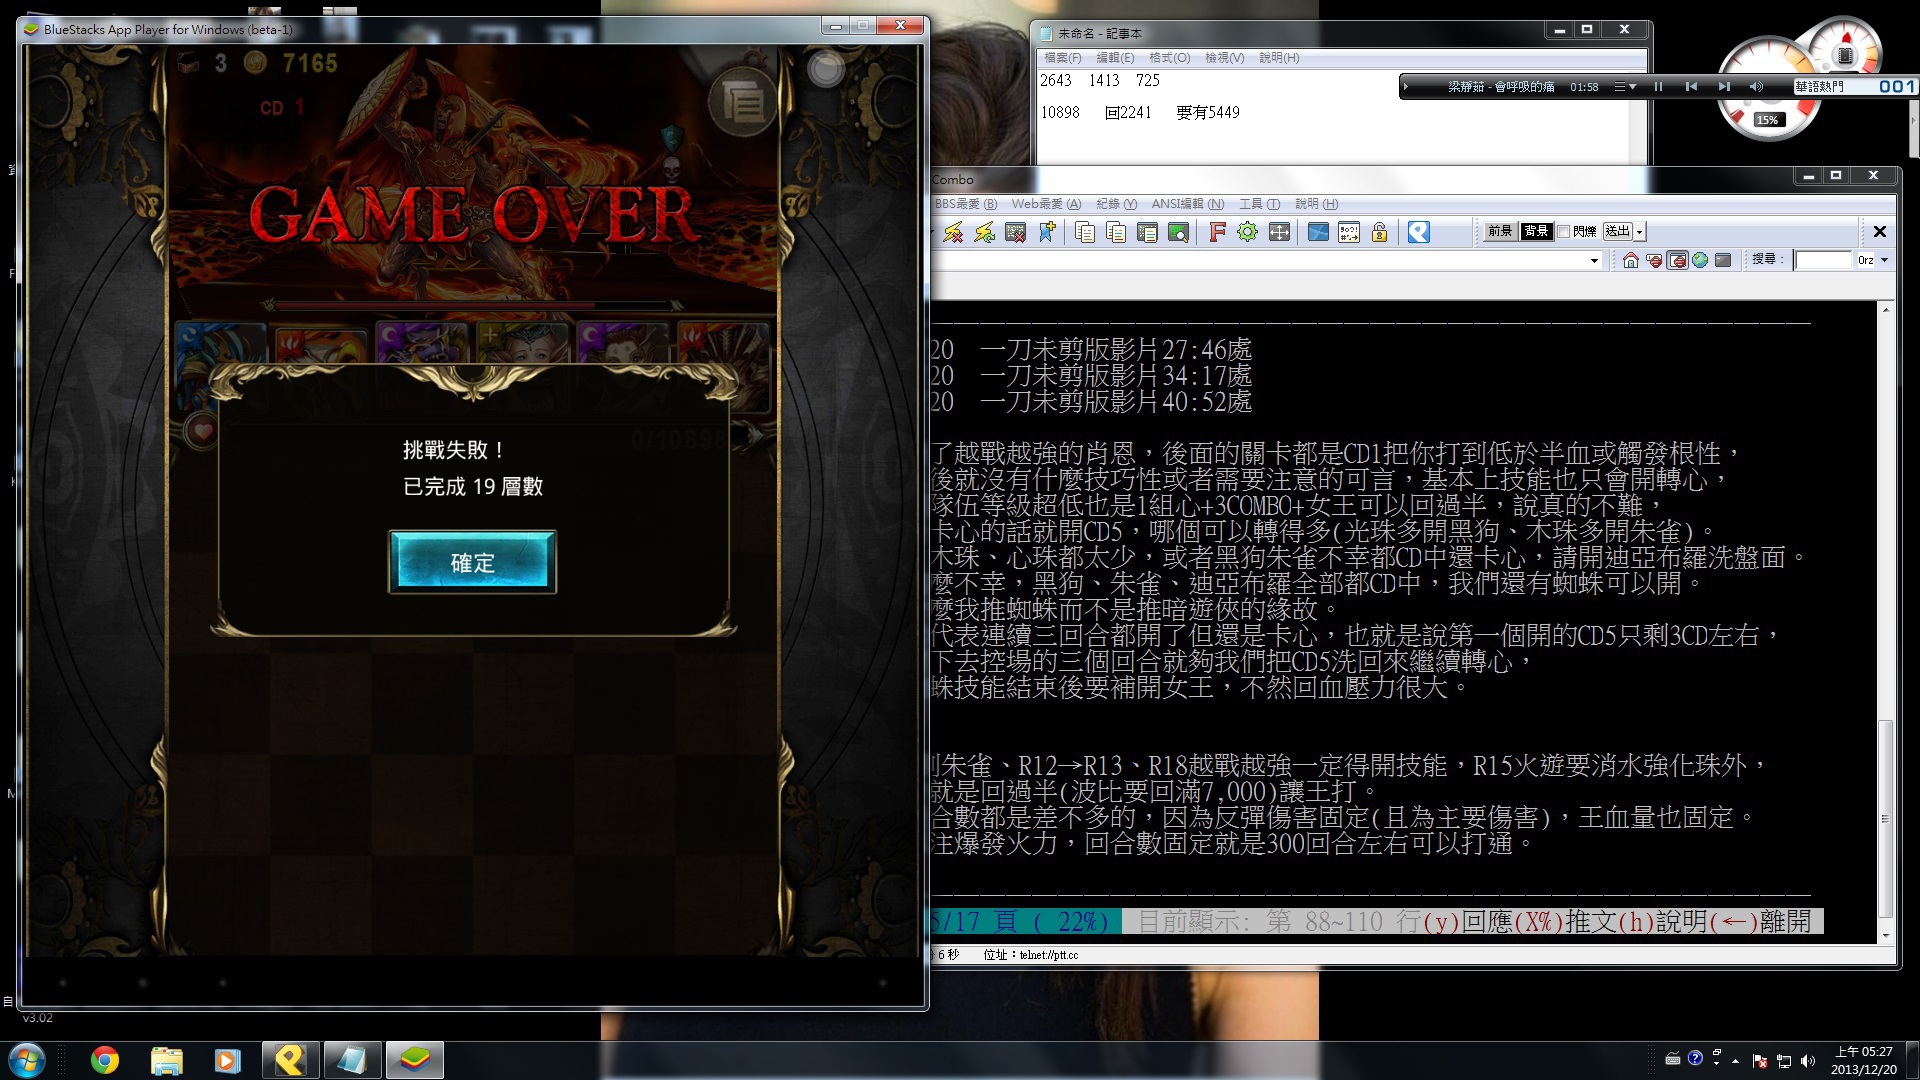Click the red blocker icon beside home
The height and width of the screenshot is (1080, 1920).
point(1654,260)
